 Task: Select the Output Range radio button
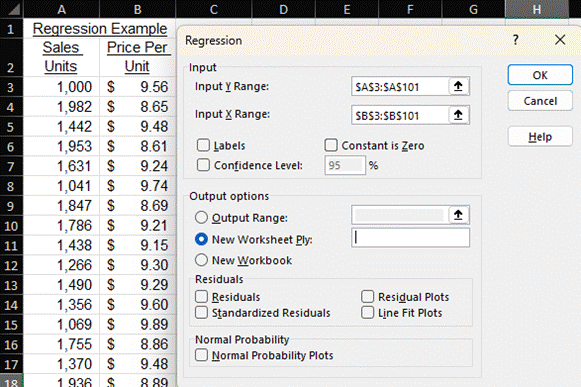tap(201, 217)
